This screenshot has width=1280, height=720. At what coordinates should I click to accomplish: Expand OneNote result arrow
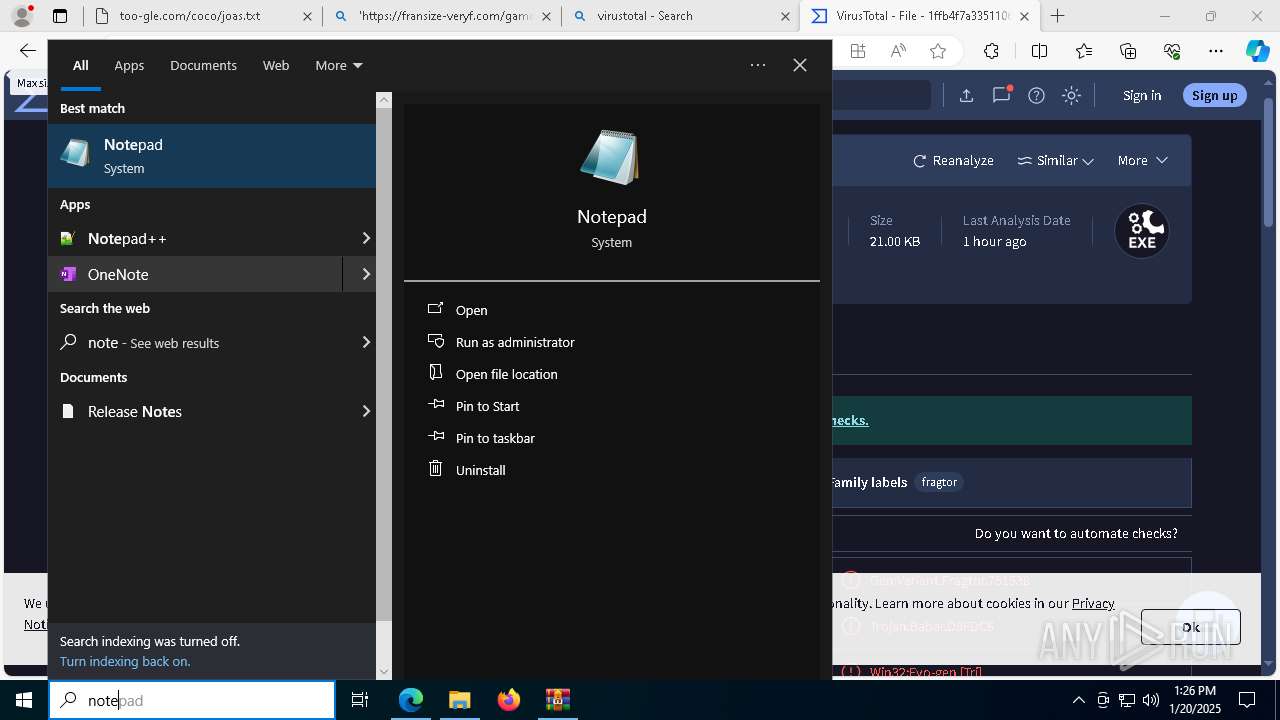pyautogui.click(x=366, y=274)
